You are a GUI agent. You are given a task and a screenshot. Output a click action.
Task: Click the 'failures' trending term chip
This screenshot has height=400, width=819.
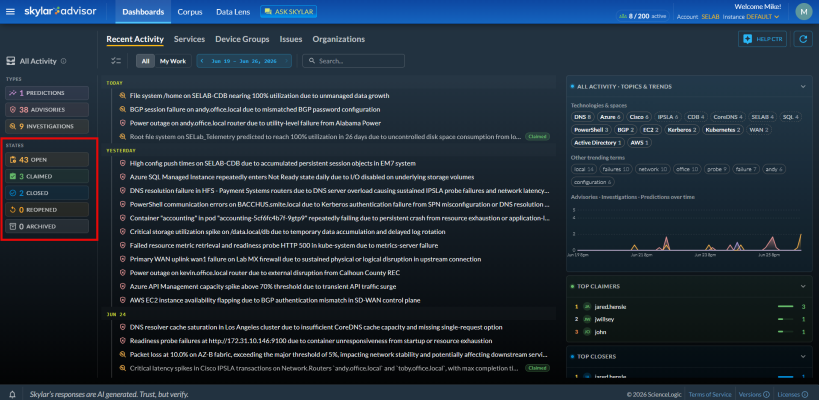point(616,169)
